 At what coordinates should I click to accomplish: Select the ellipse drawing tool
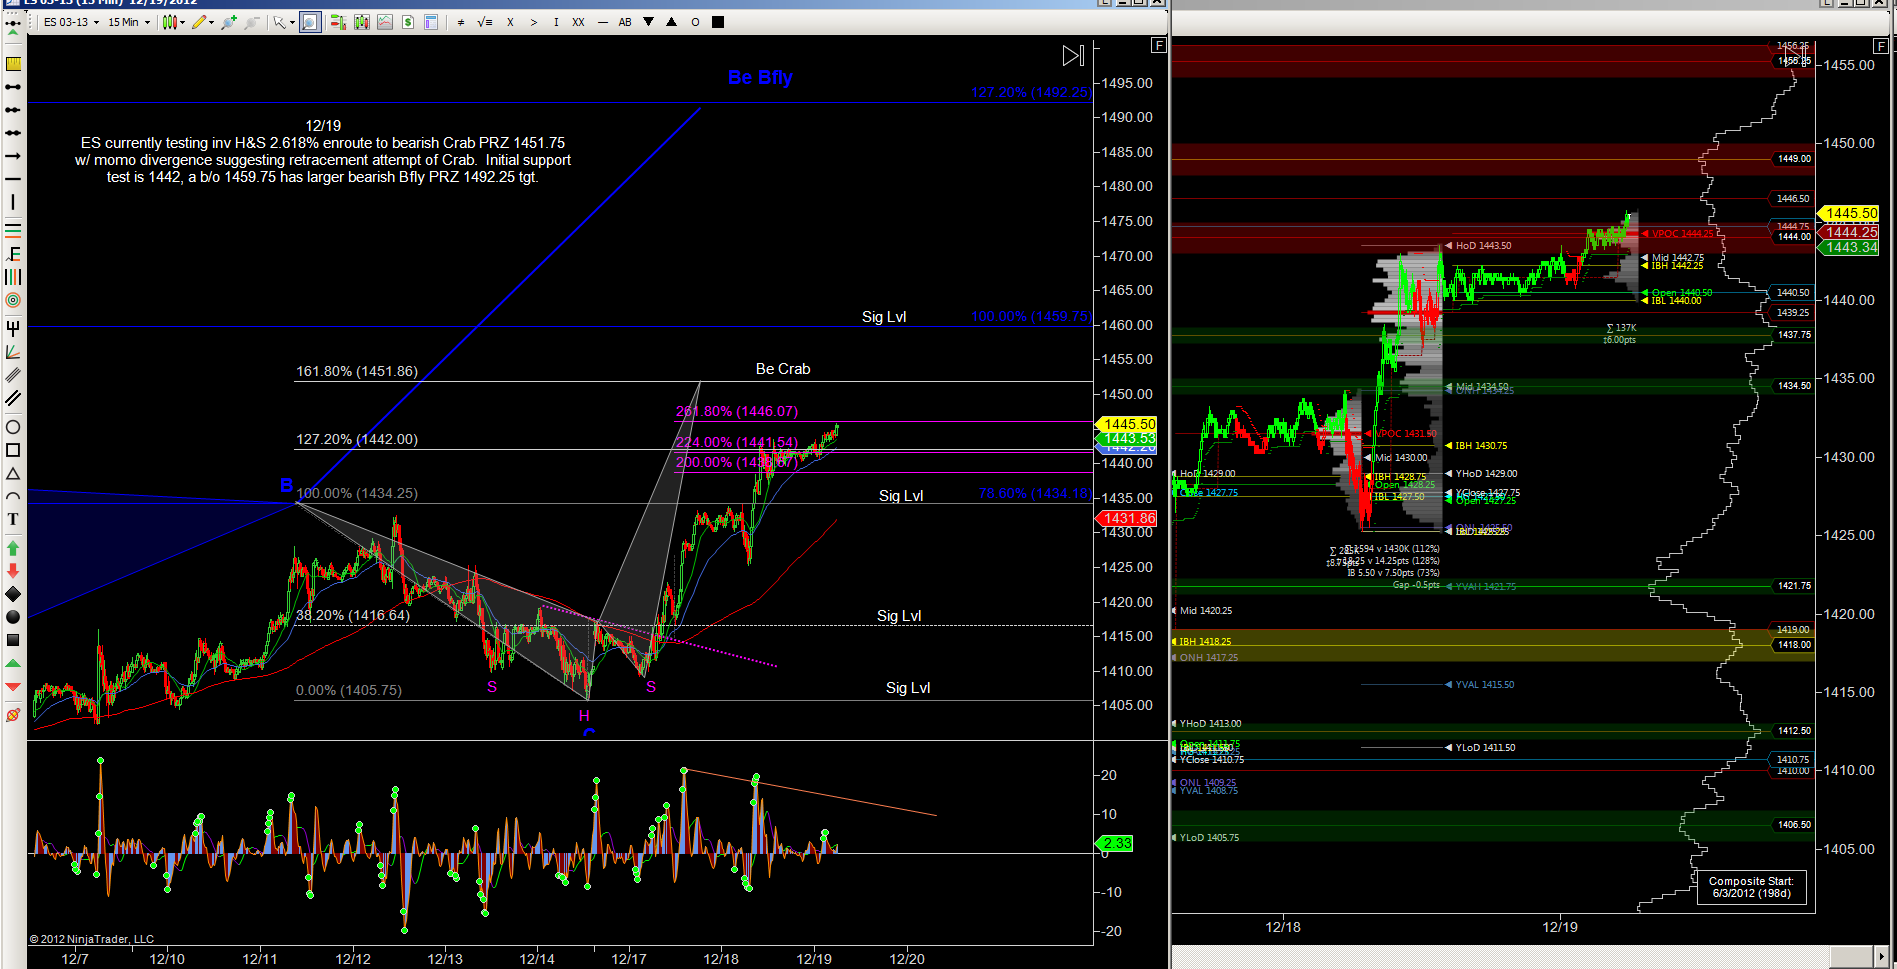click(13, 427)
